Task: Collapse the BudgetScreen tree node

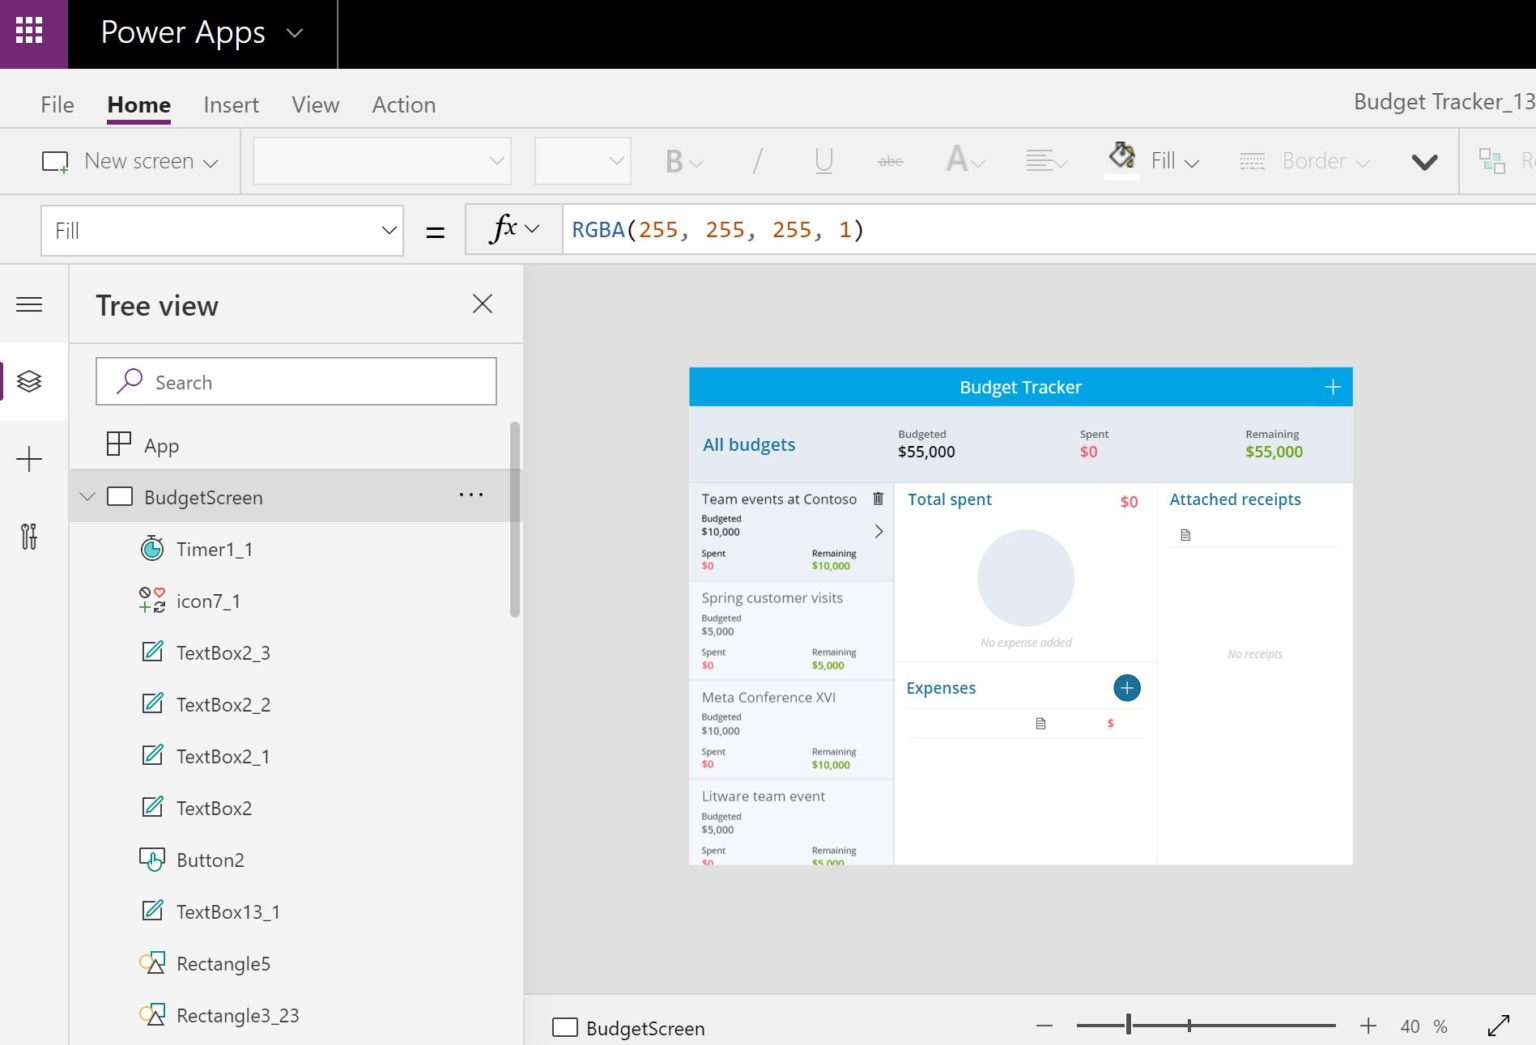Action: 87,496
